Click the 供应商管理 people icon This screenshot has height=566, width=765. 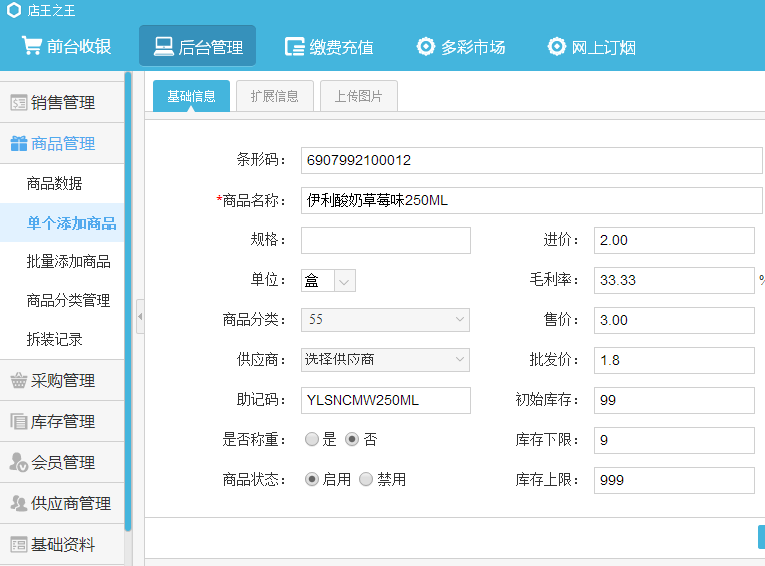point(19,503)
